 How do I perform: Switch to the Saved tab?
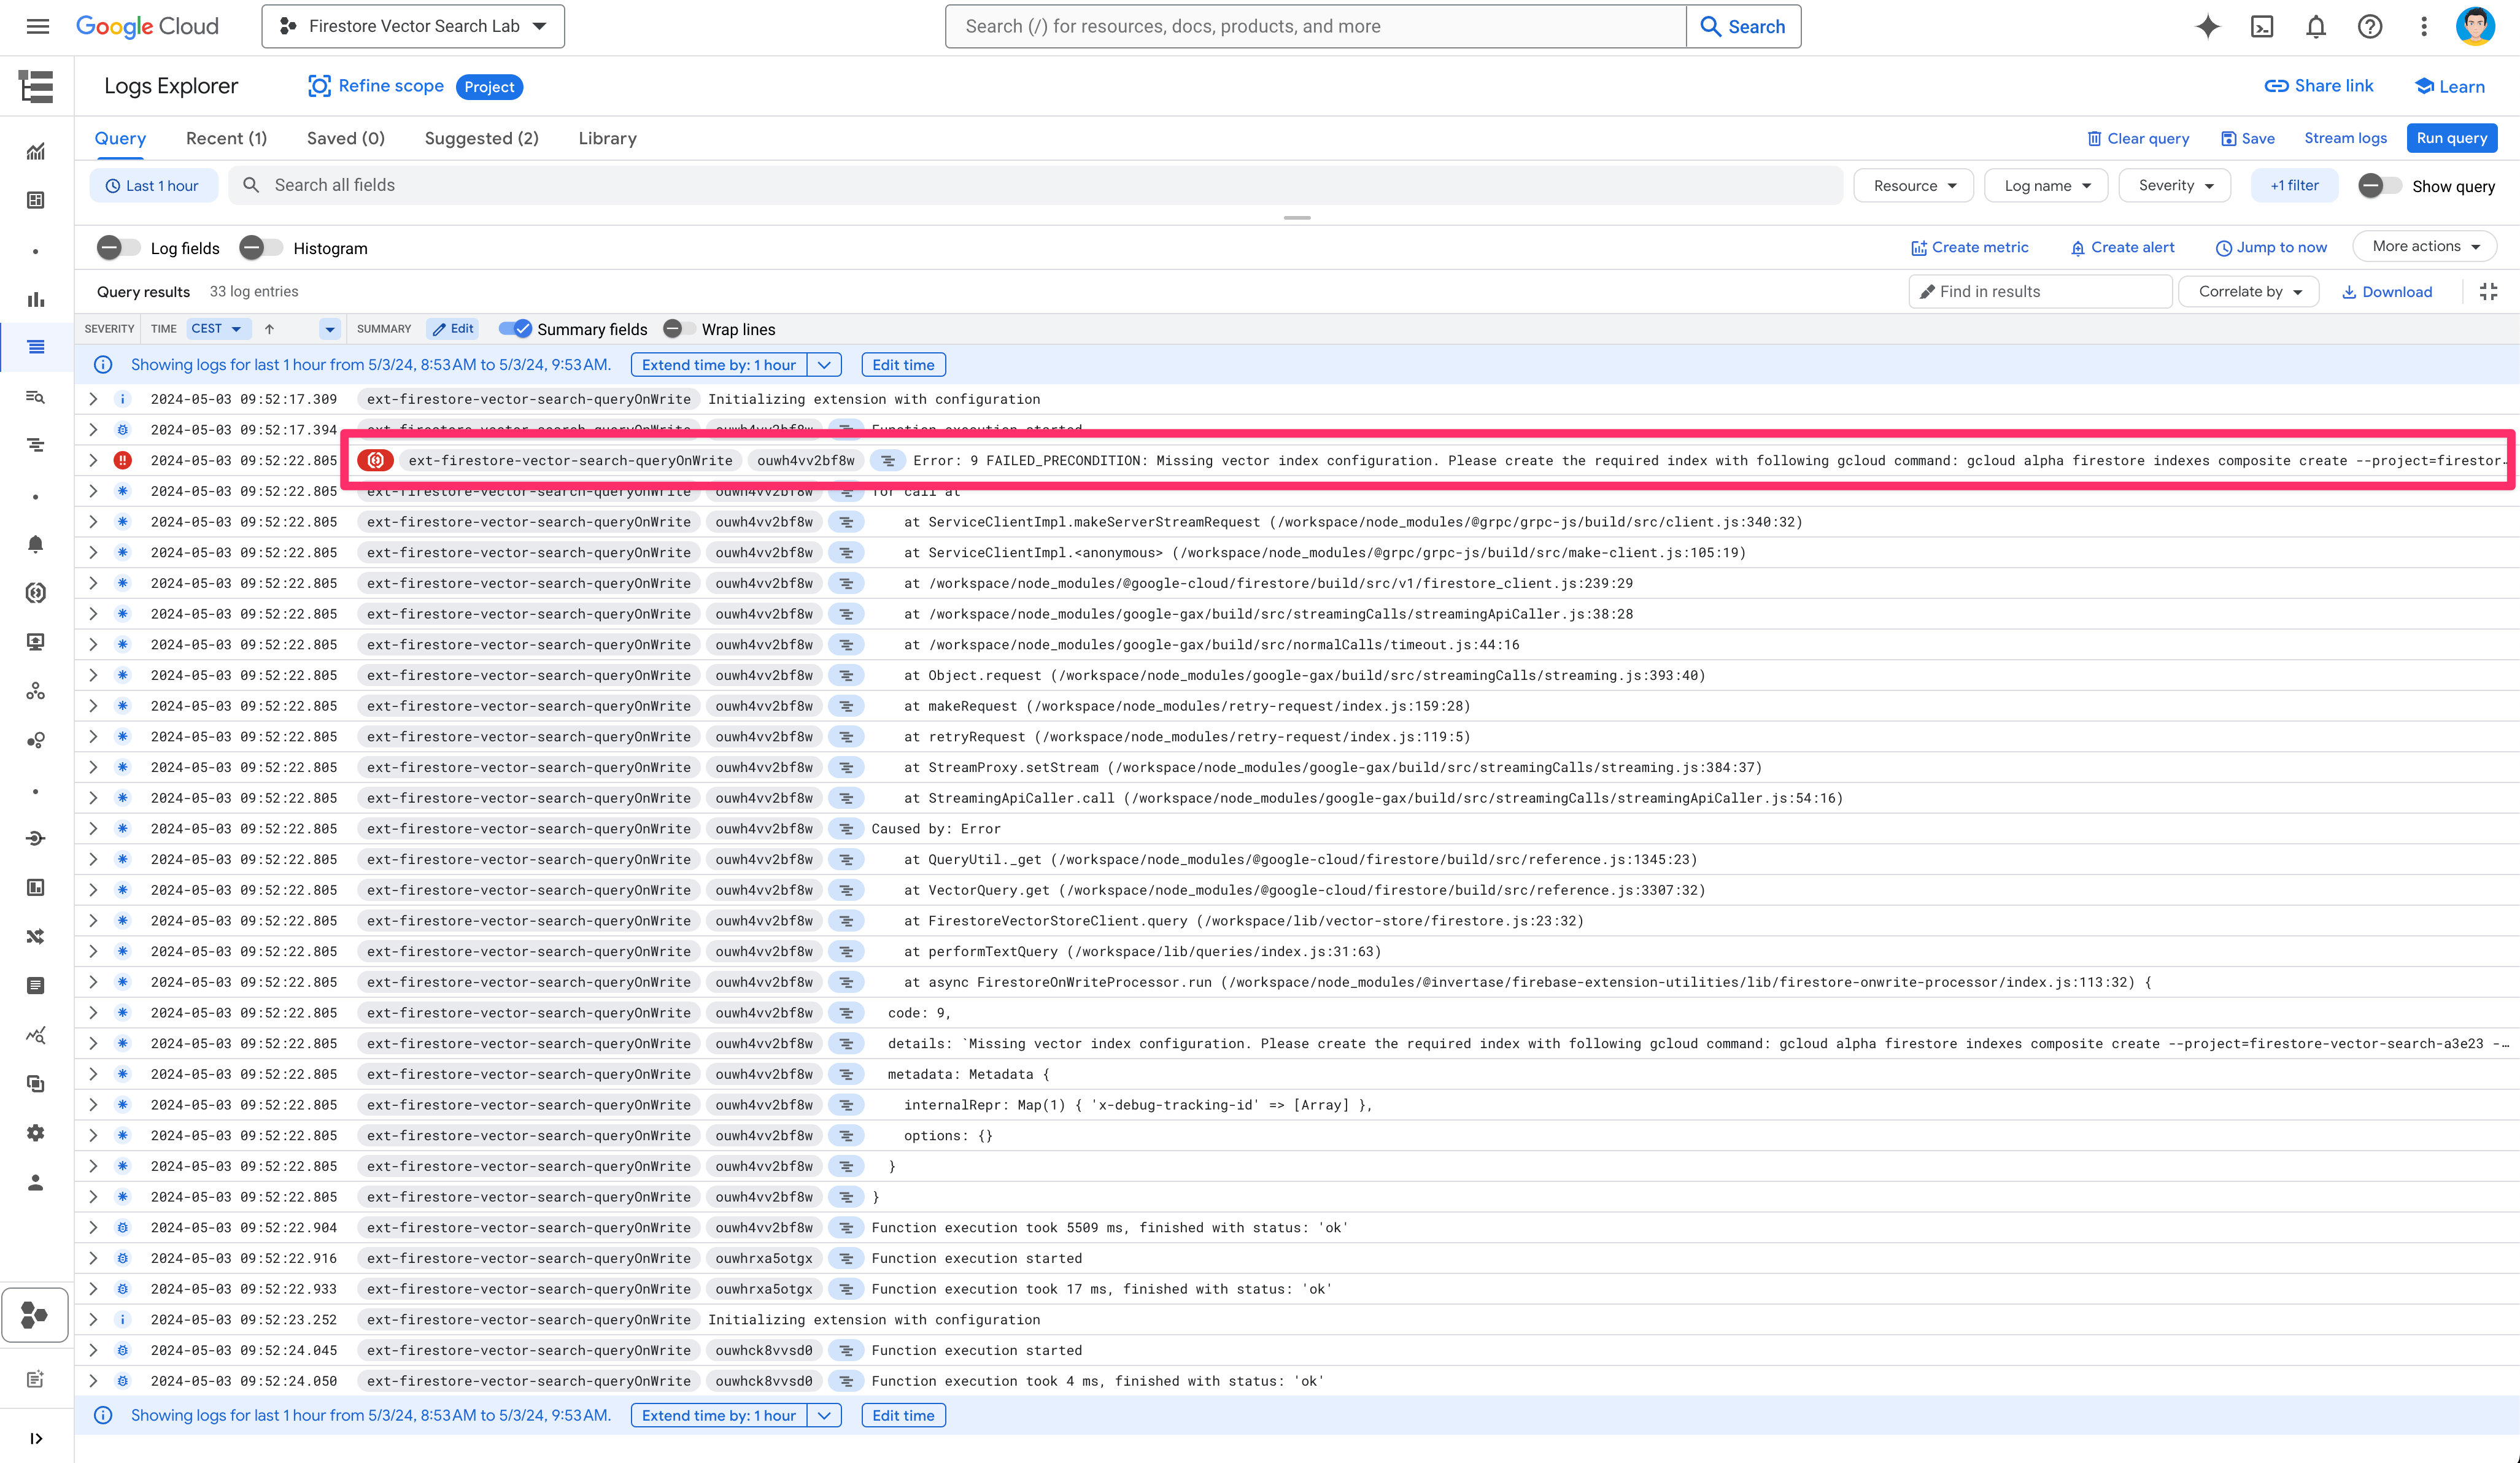click(x=343, y=137)
